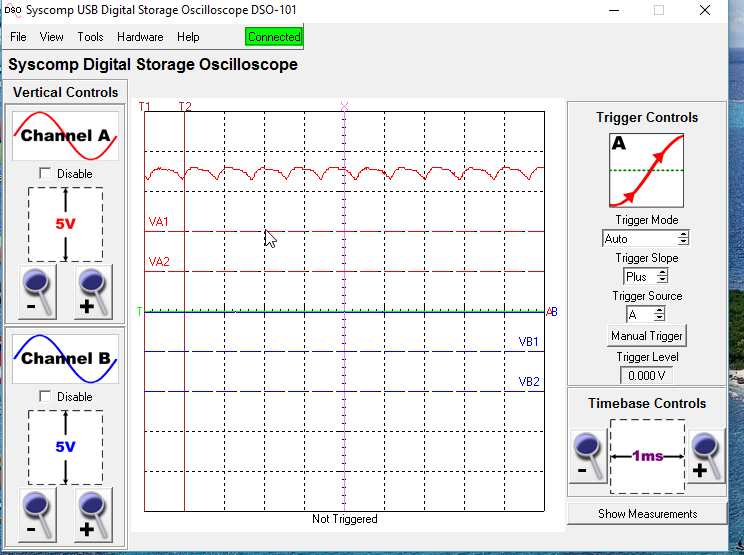This screenshot has width=744, height=555.
Task: Zoom in Channel B vertical scale
Action: (x=93, y=515)
